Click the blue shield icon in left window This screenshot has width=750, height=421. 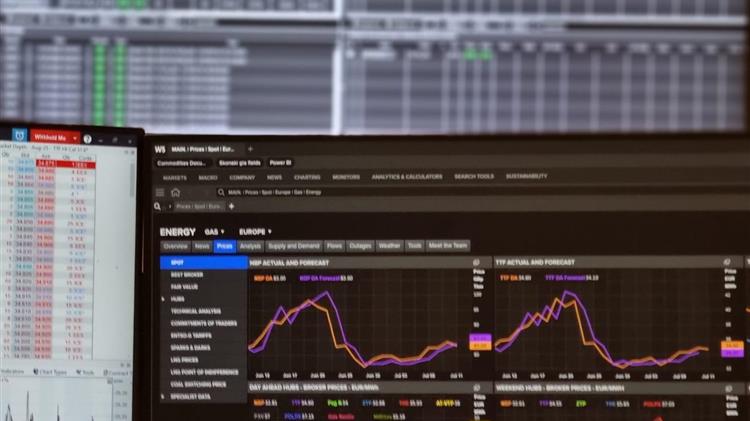pos(18,137)
